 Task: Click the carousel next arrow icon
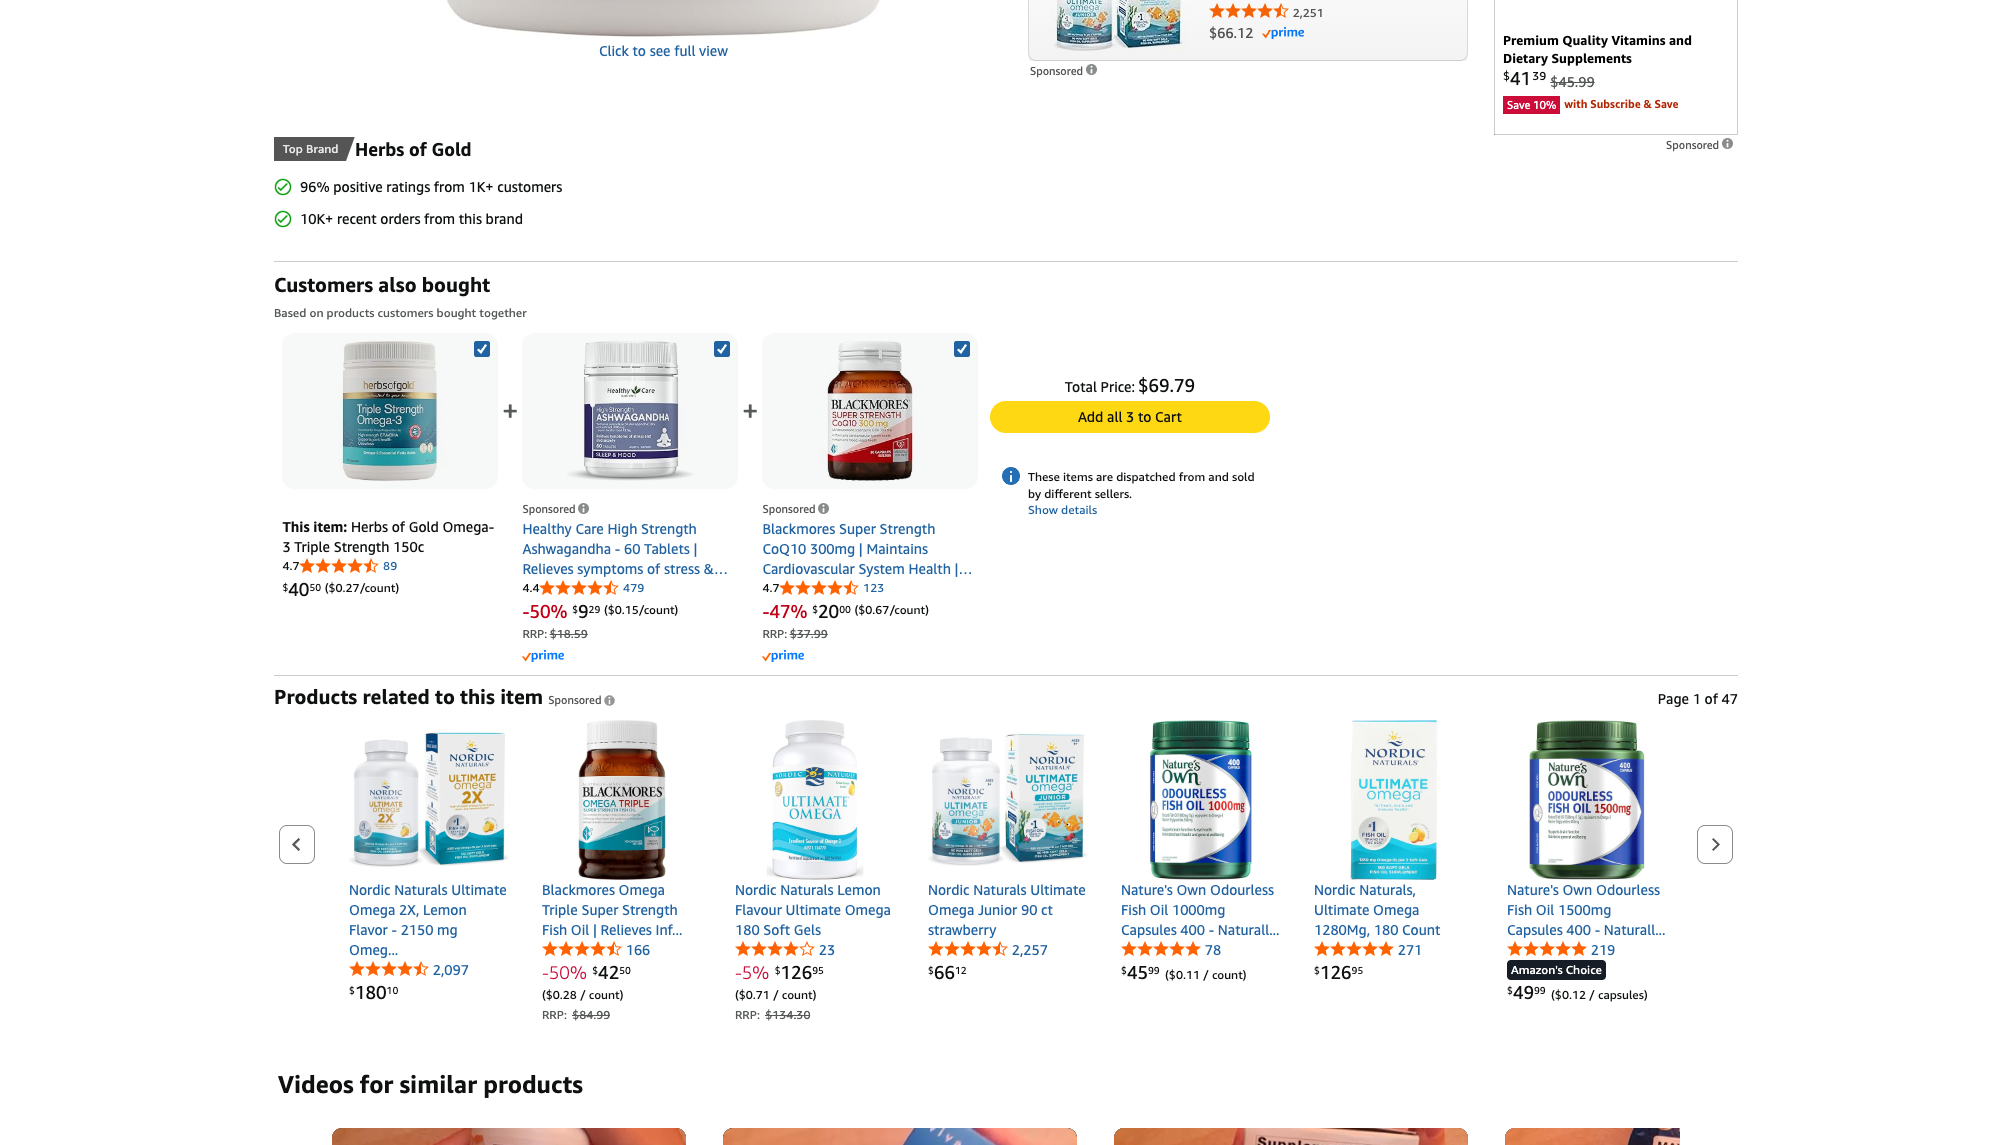(x=1714, y=845)
